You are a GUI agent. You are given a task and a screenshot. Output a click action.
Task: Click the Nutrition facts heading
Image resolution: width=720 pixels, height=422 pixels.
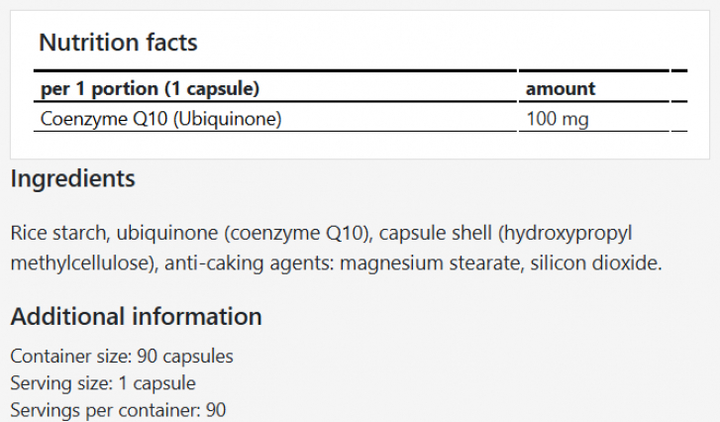tap(118, 42)
